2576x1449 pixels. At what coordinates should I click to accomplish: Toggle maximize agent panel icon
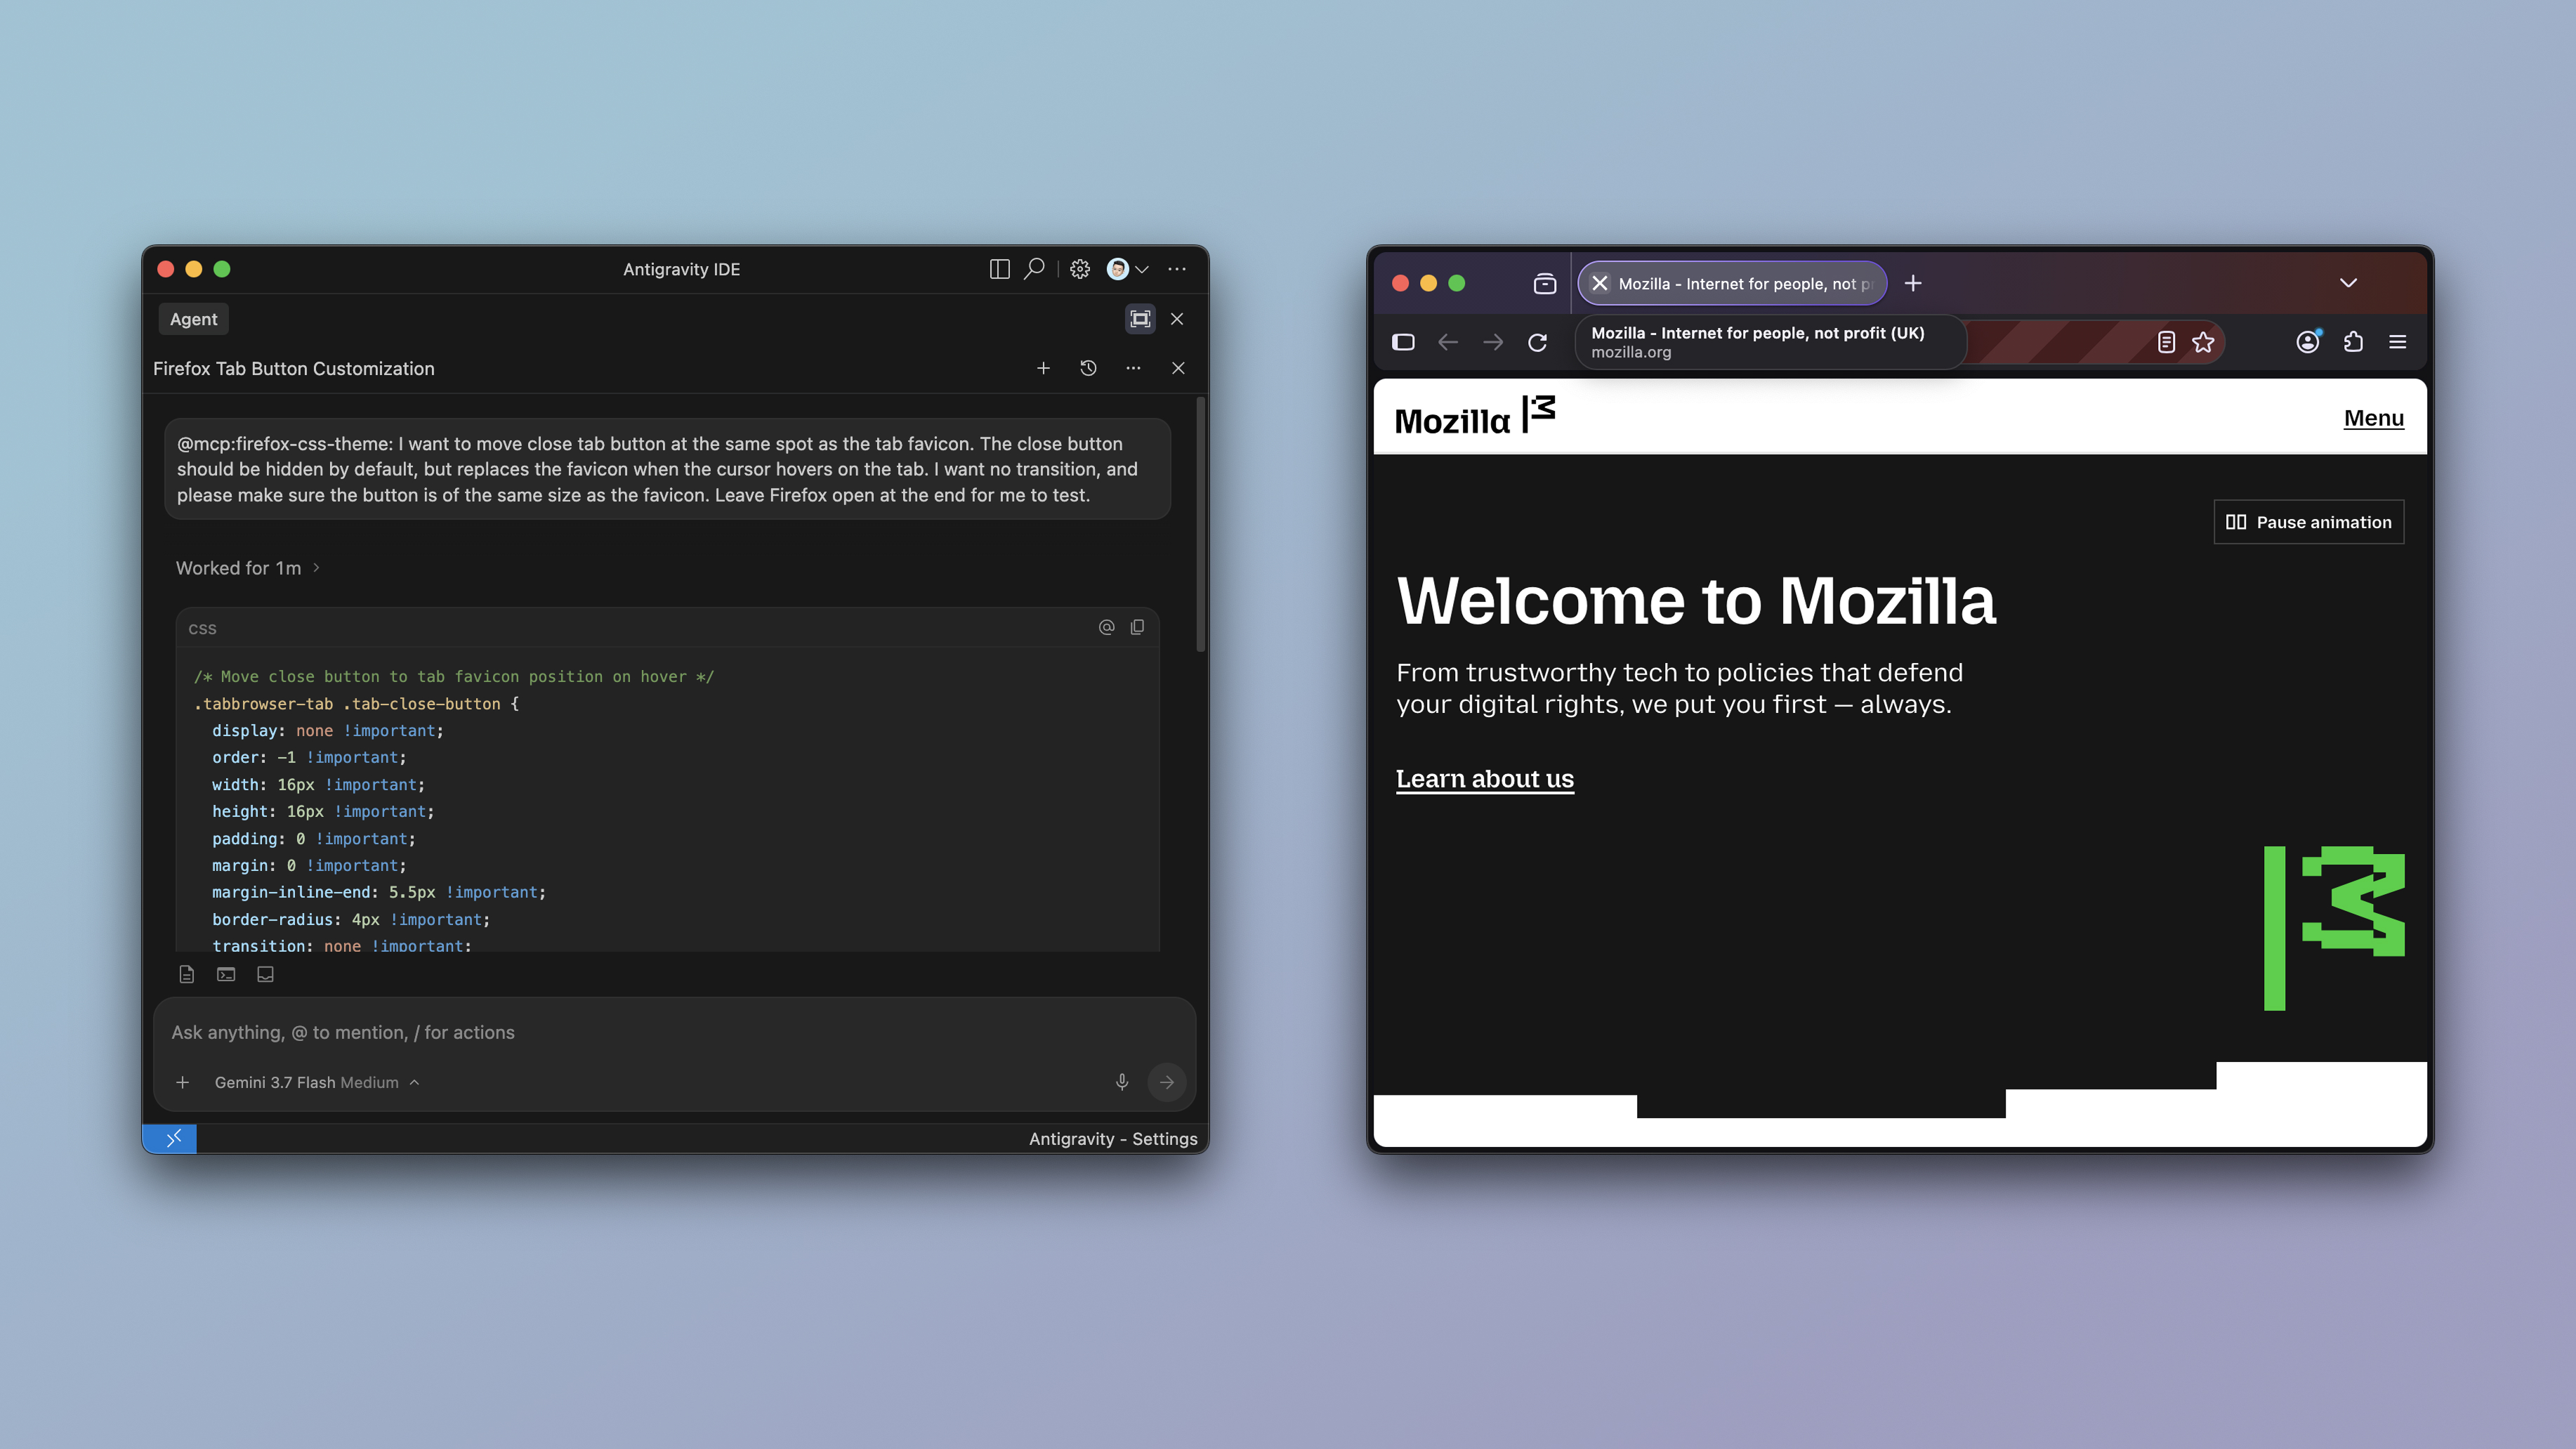tap(1140, 319)
